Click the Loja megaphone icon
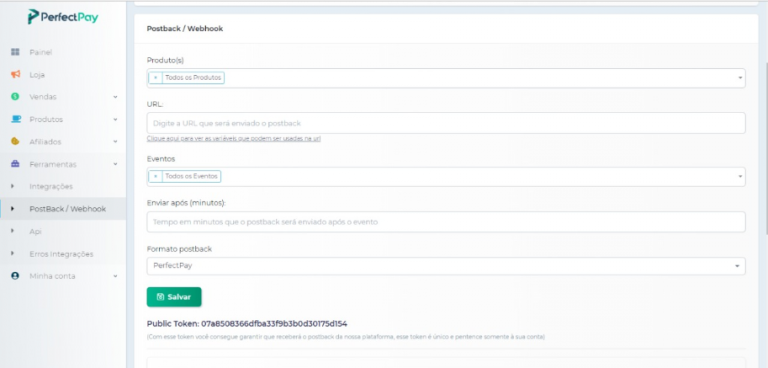Viewport: 768px width, 368px height. click(x=15, y=74)
